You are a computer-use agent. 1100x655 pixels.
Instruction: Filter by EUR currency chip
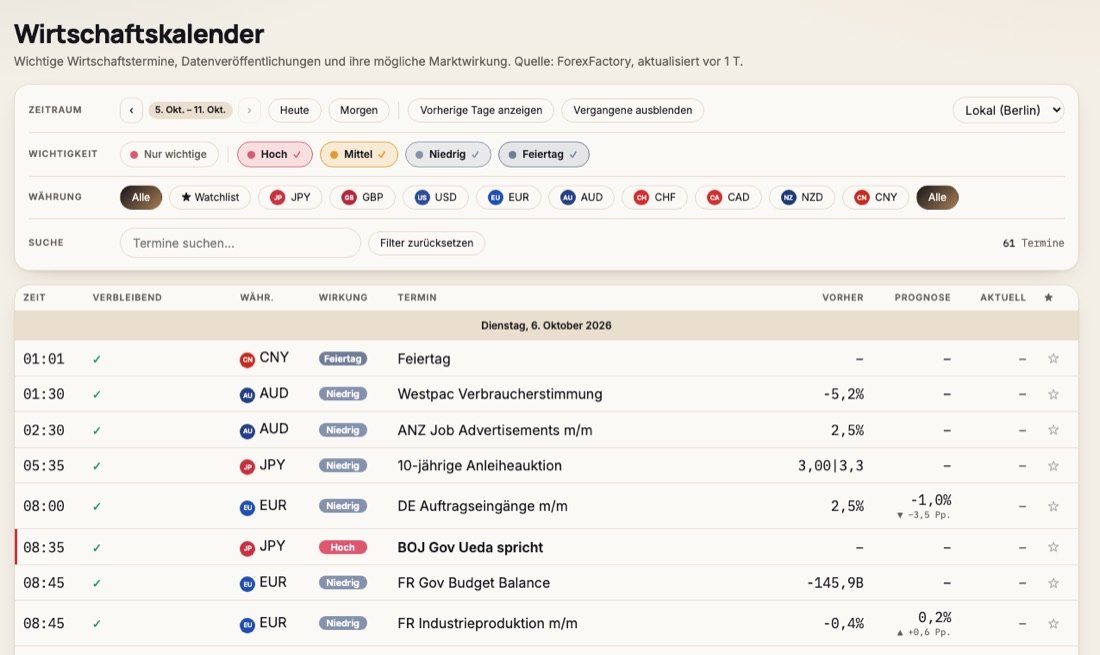coord(509,197)
